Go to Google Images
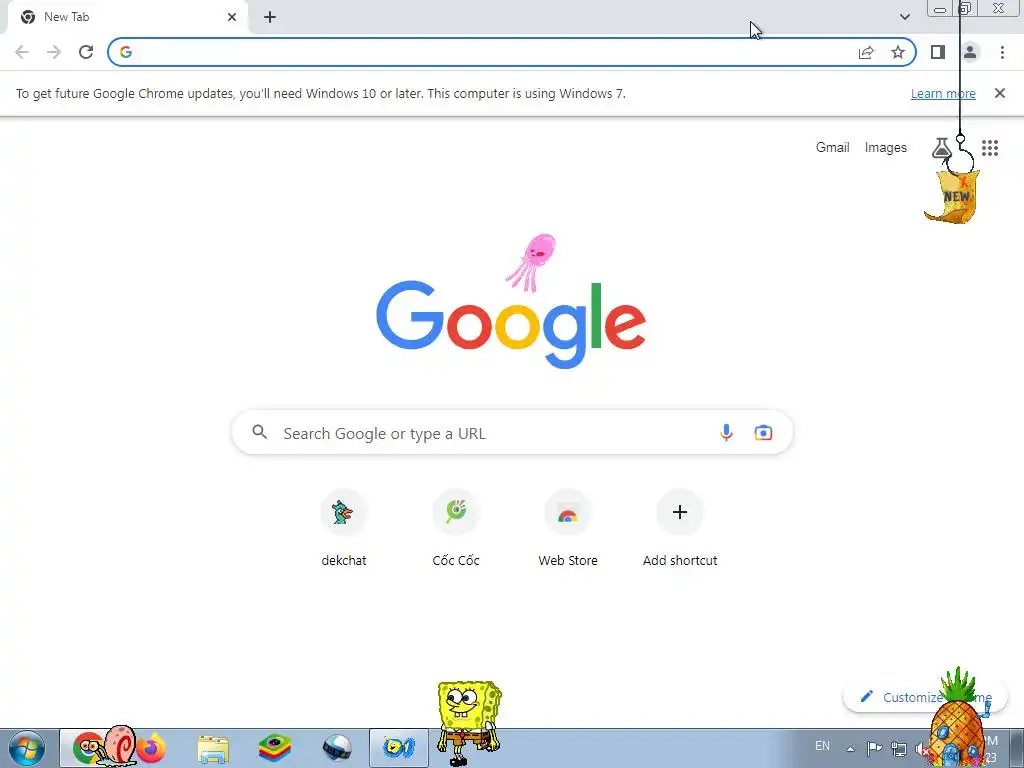The height and width of the screenshot is (768, 1024). click(886, 148)
